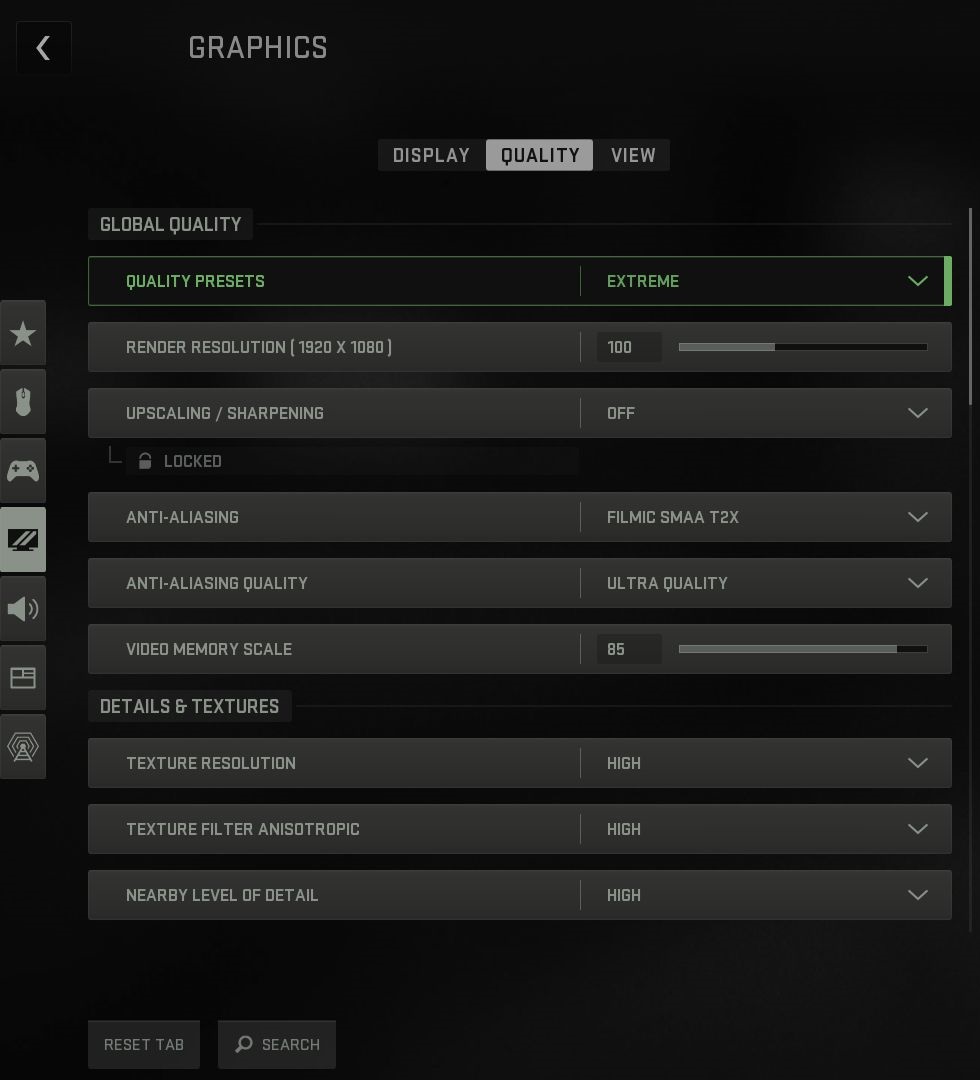Click the Search button
This screenshot has width=980, height=1080.
click(277, 1044)
